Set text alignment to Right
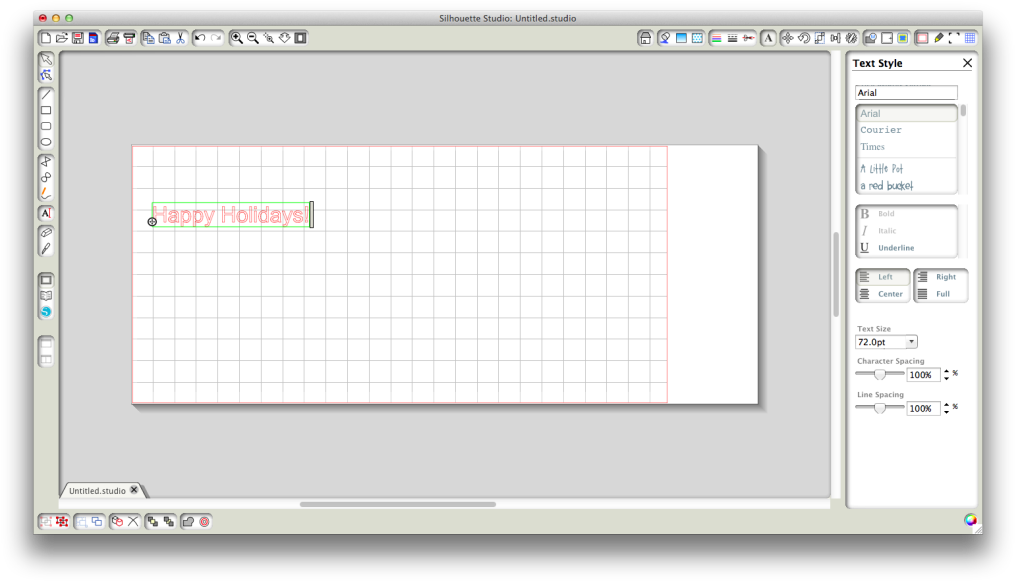Screen dimensions: 1015x581 tap(941, 277)
